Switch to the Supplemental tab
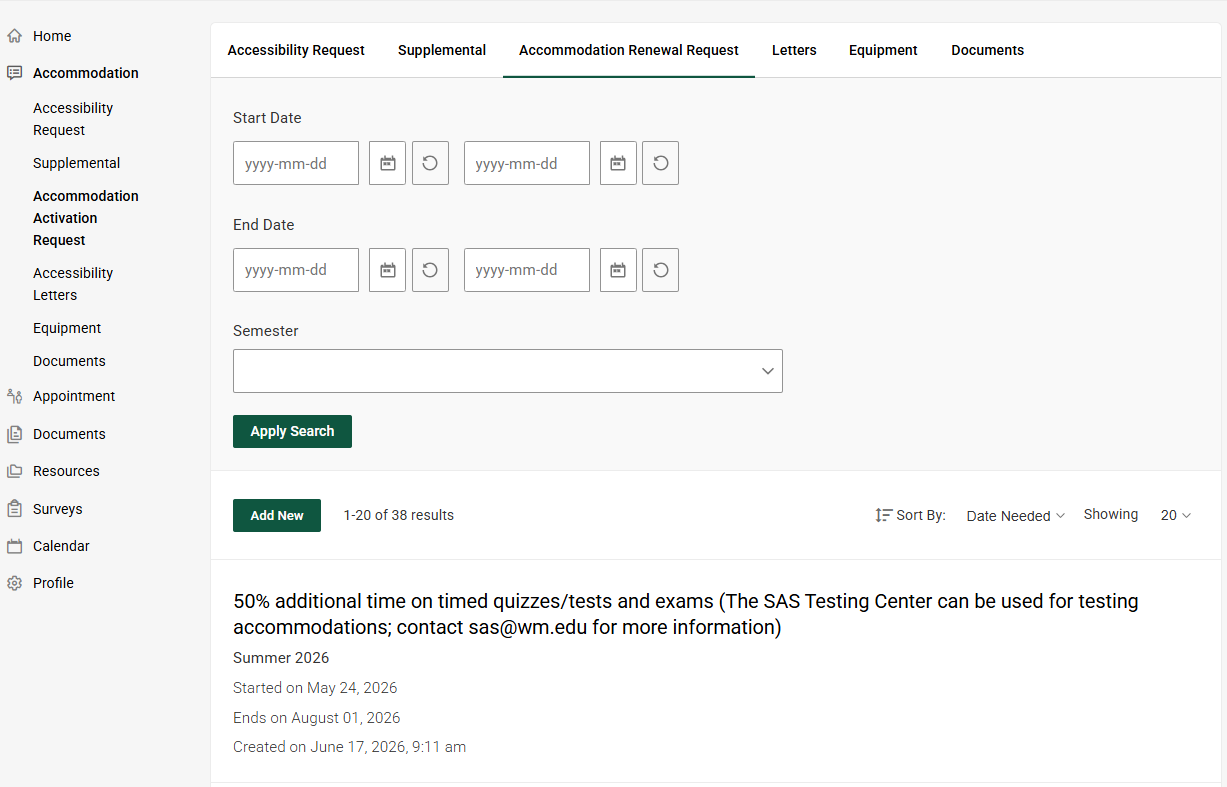This screenshot has height=787, width=1227. 442,50
